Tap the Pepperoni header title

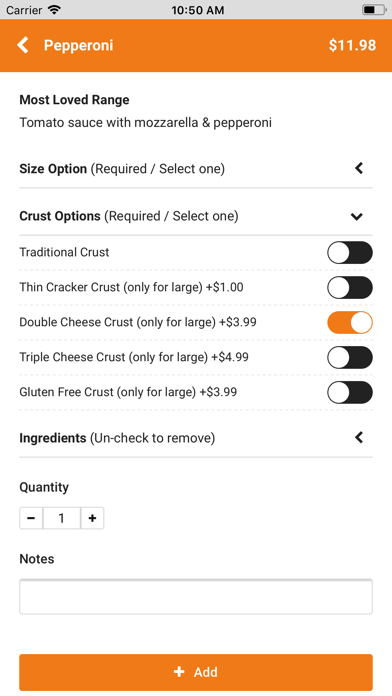[x=79, y=45]
